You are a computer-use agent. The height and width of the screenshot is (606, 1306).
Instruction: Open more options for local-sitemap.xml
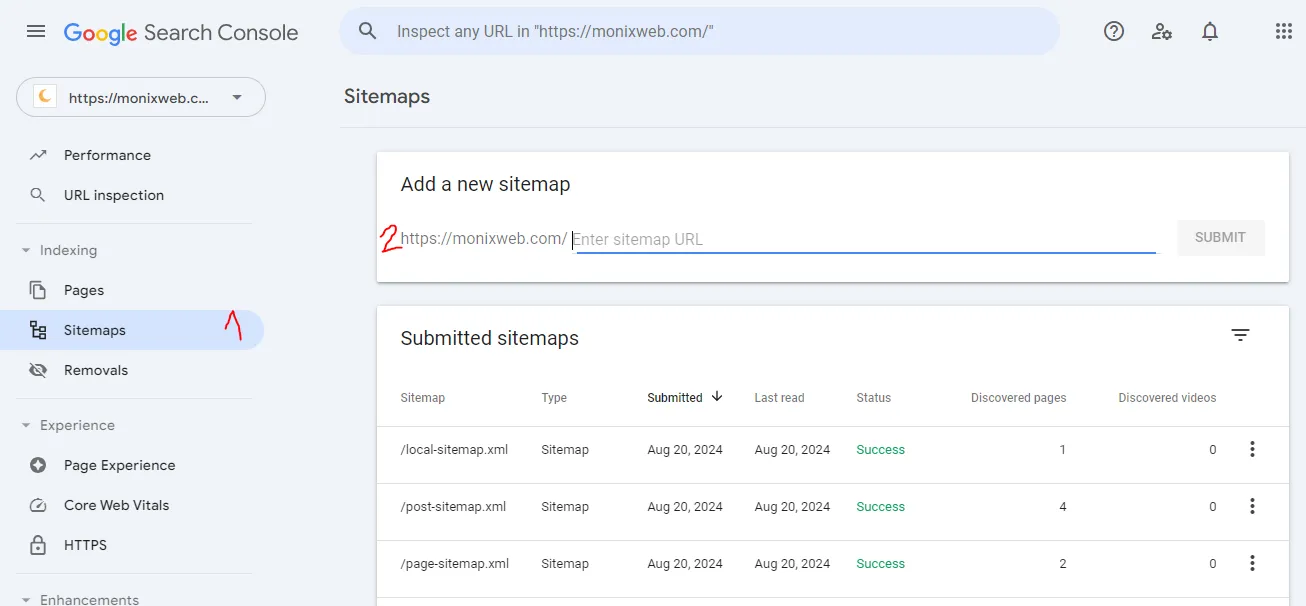pos(1252,450)
